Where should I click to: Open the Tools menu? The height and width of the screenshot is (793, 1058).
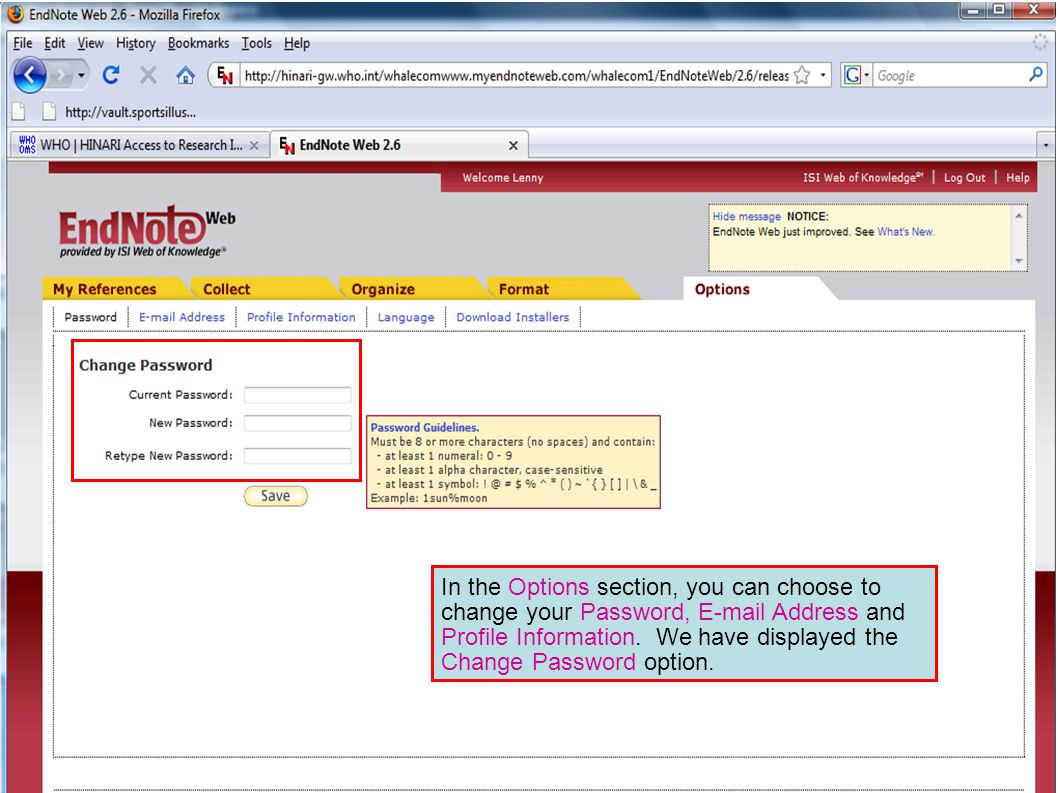pyautogui.click(x=256, y=43)
